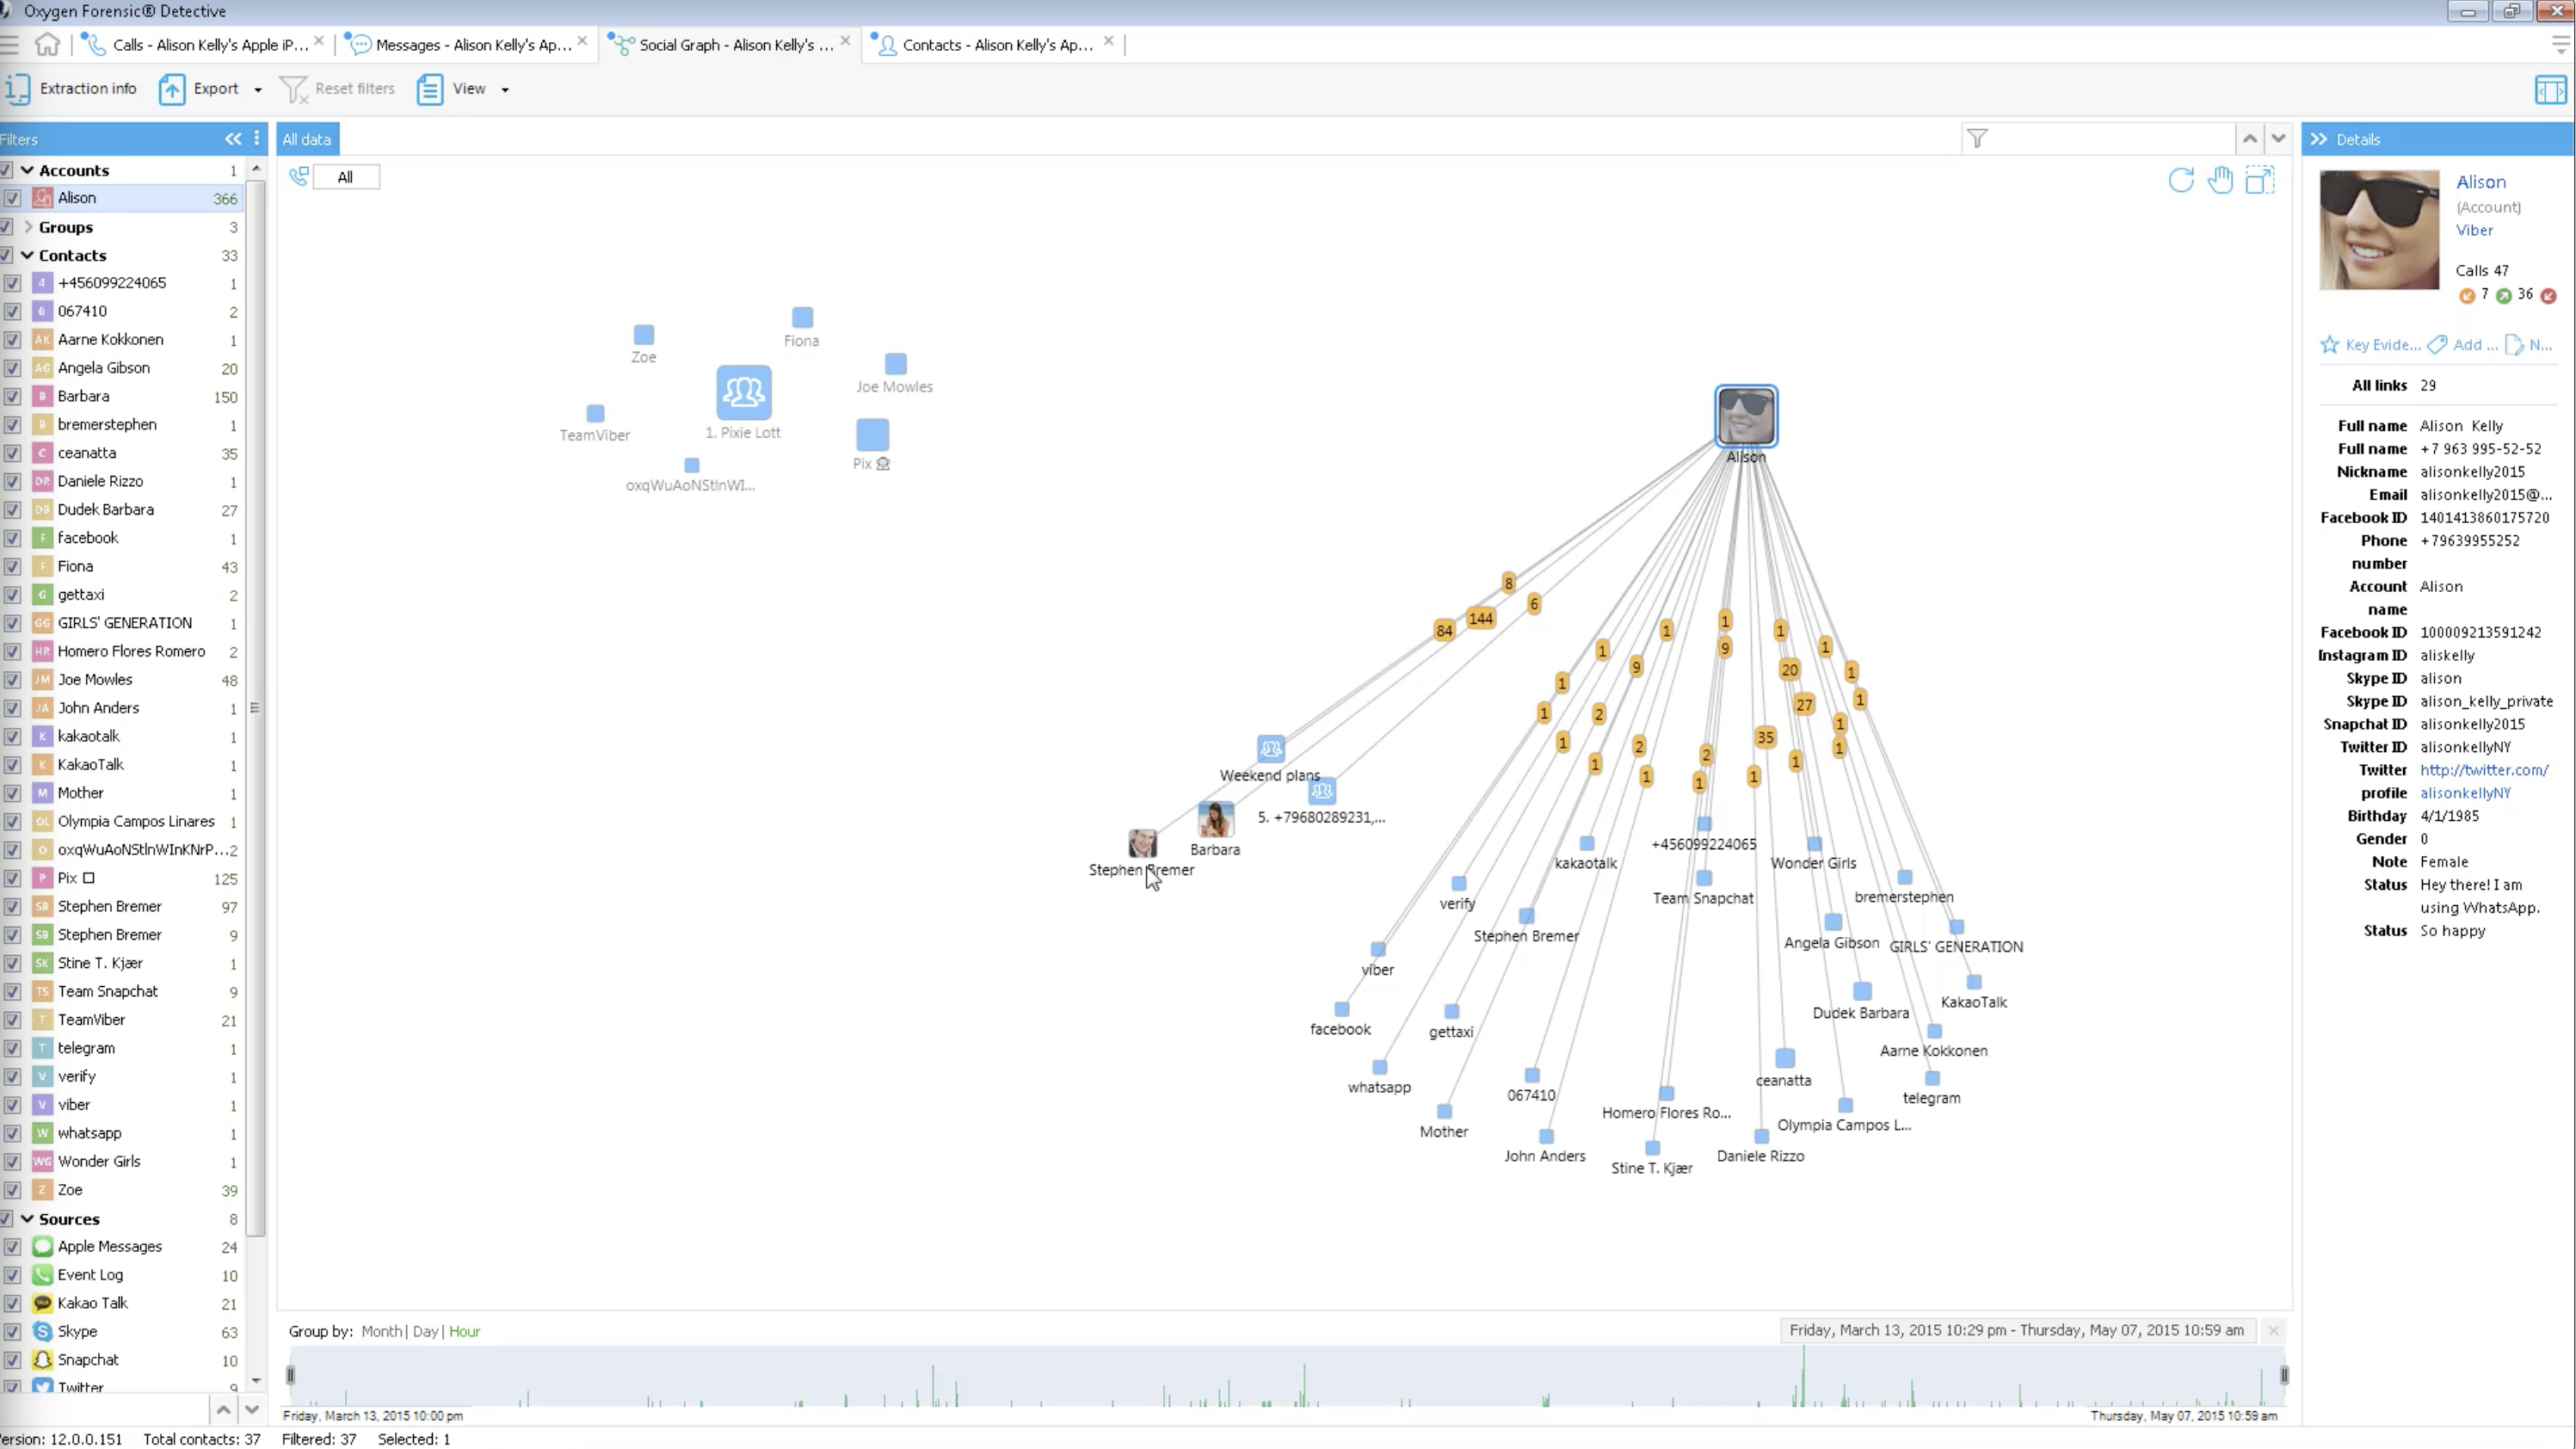This screenshot has height=1449, width=2576.
Task: Click the communication type icon beside All
Action: (298, 177)
